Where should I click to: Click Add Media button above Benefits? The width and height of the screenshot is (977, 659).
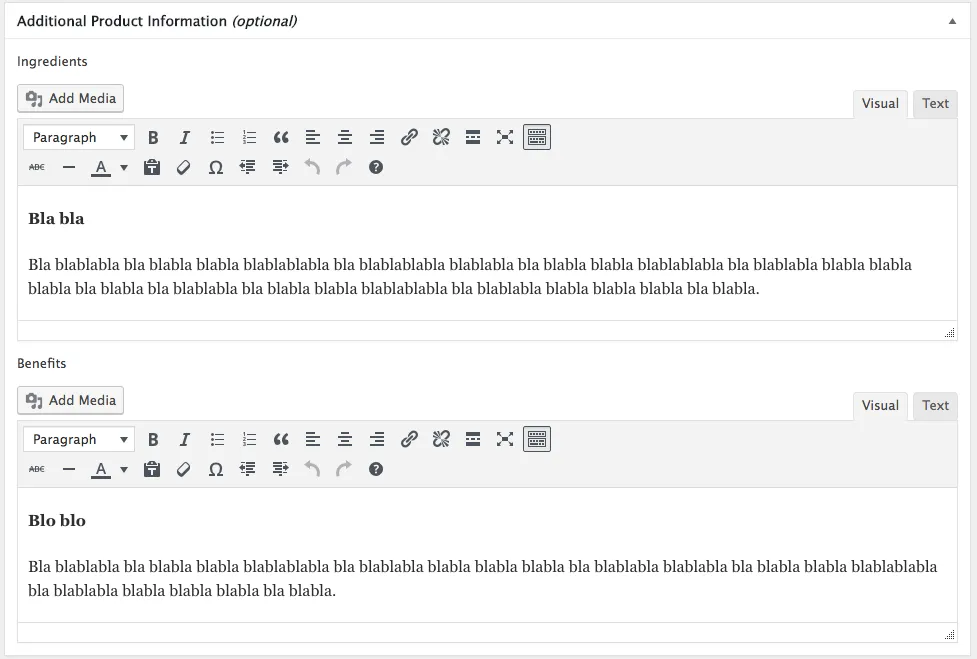(x=71, y=401)
